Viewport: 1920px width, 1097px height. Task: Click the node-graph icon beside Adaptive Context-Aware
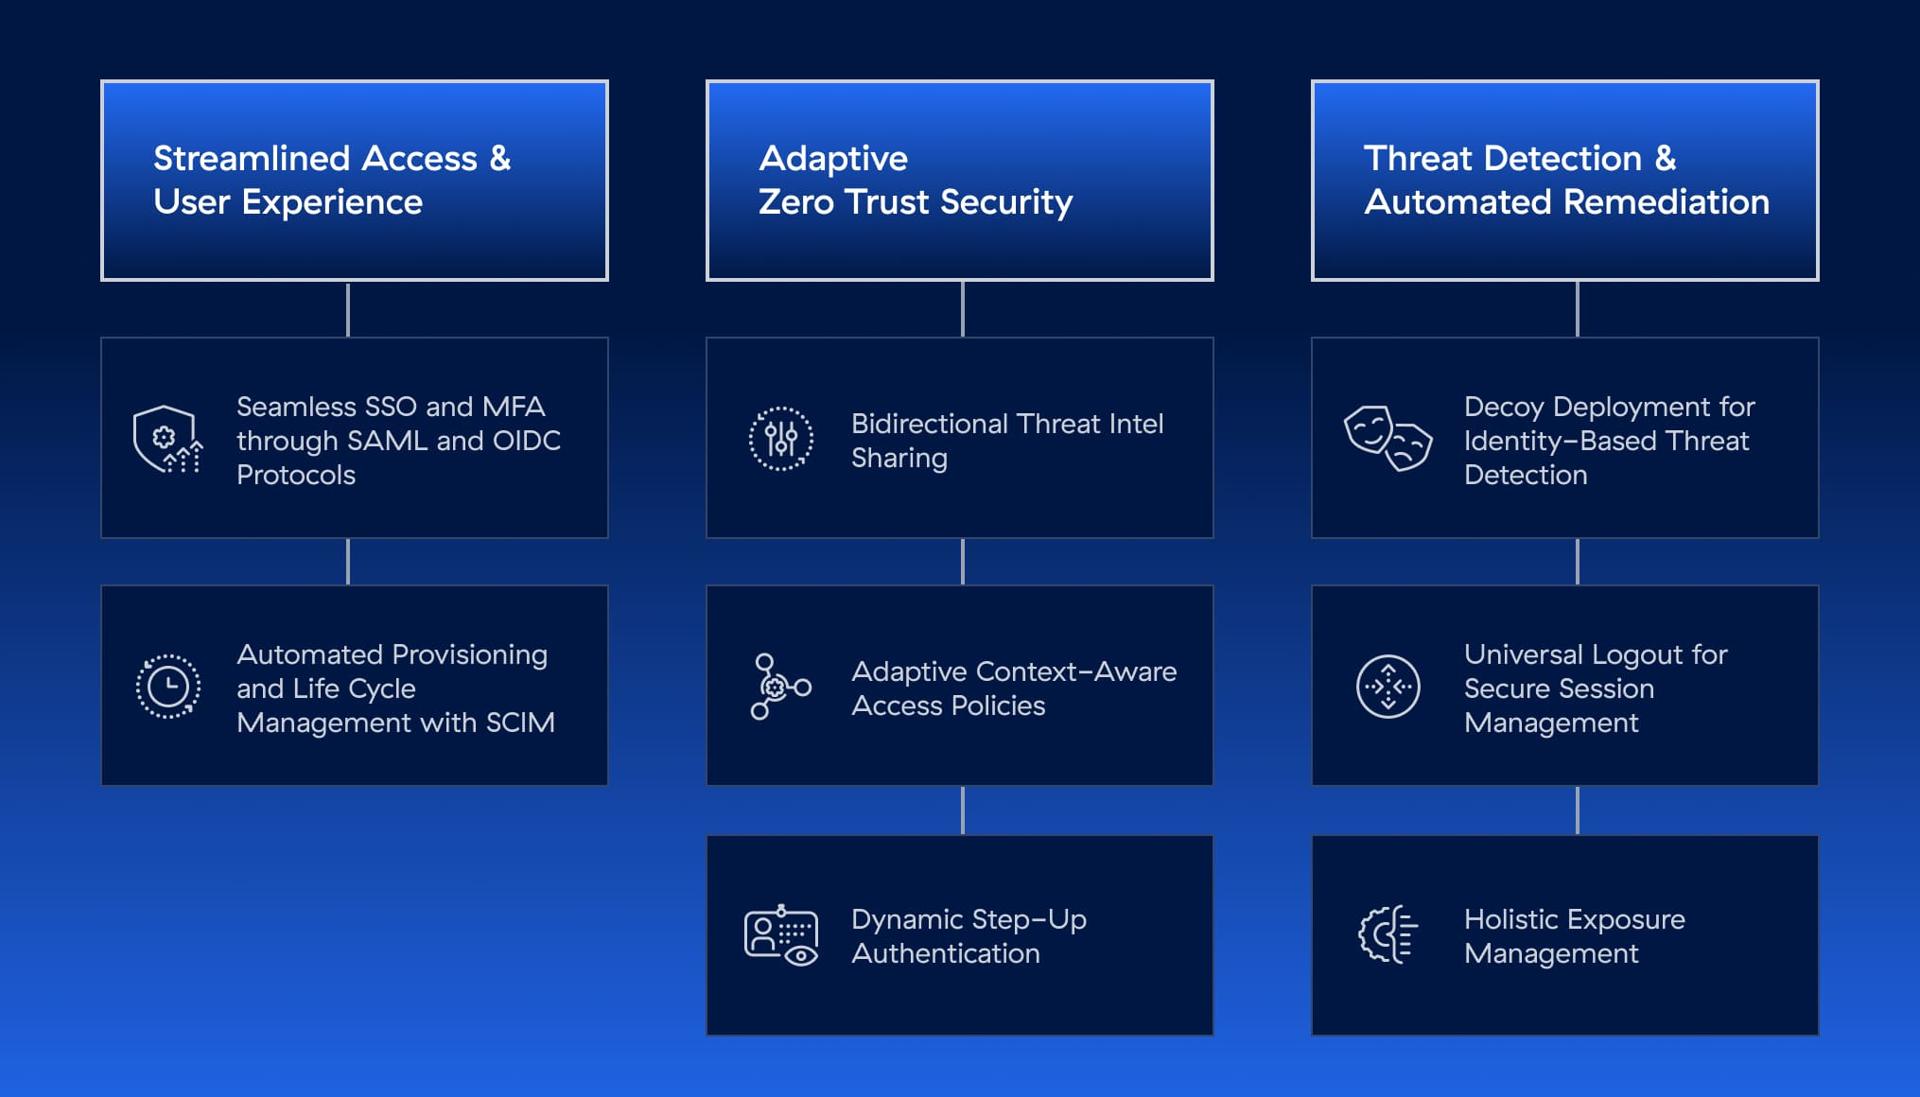(x=779, y=687)
